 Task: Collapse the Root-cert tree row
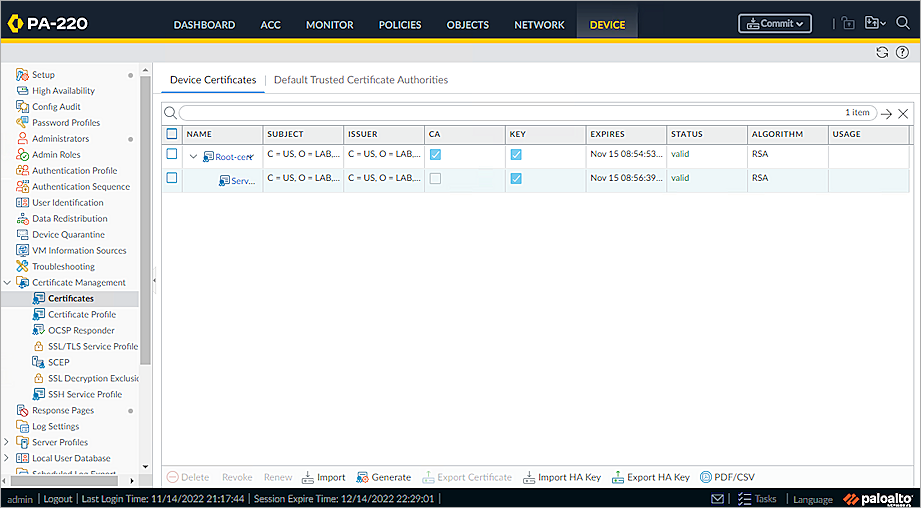pyautogui.click(x=194, y=157)
